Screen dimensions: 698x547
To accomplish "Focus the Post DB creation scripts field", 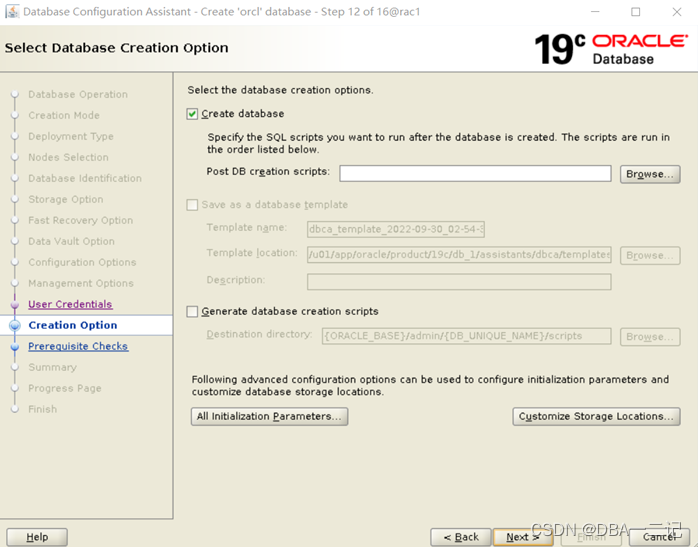I will 475,174.
